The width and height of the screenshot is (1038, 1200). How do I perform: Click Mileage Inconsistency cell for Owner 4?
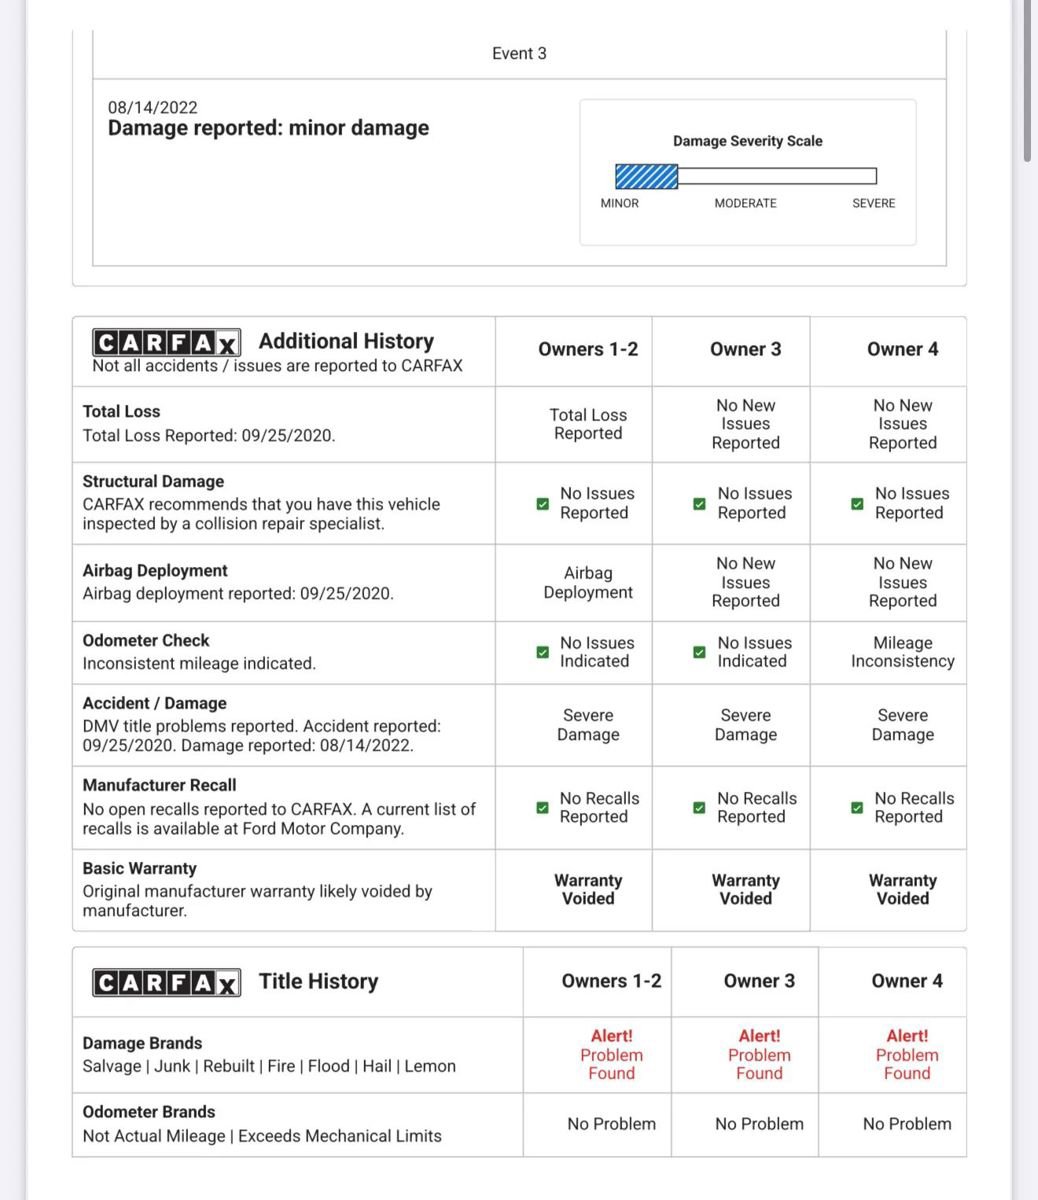tap(902, 652)
